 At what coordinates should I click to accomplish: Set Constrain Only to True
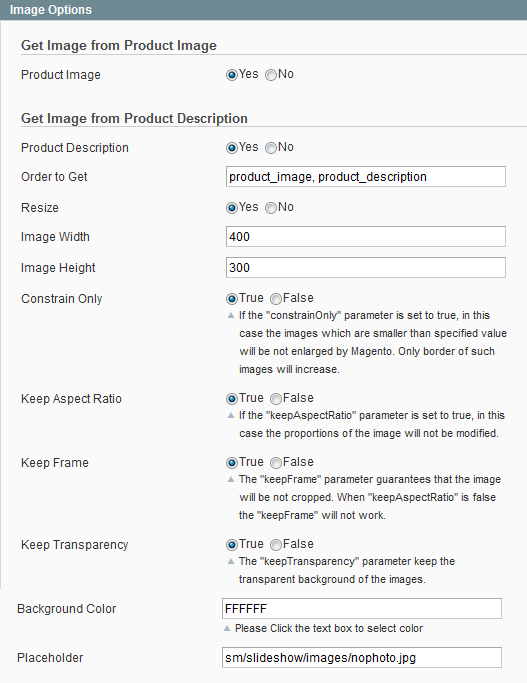(232, 299)
